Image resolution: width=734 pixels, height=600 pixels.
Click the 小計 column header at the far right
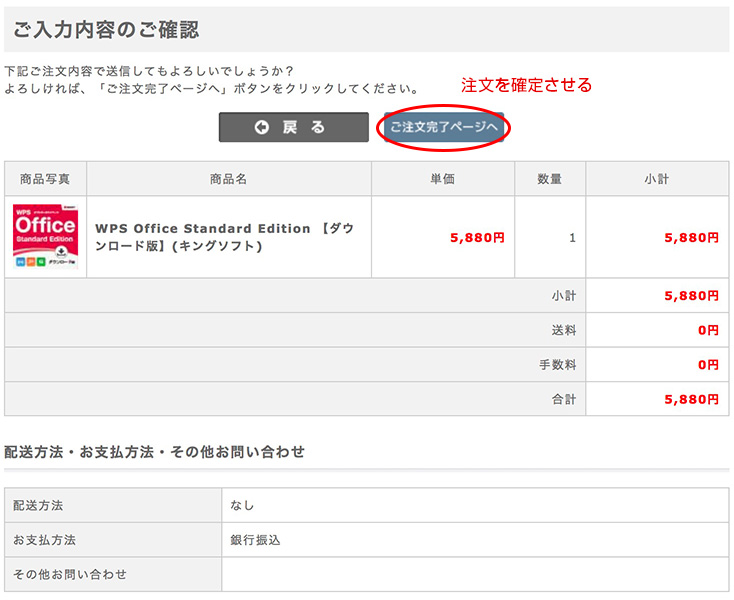click(x=657, y=179)
